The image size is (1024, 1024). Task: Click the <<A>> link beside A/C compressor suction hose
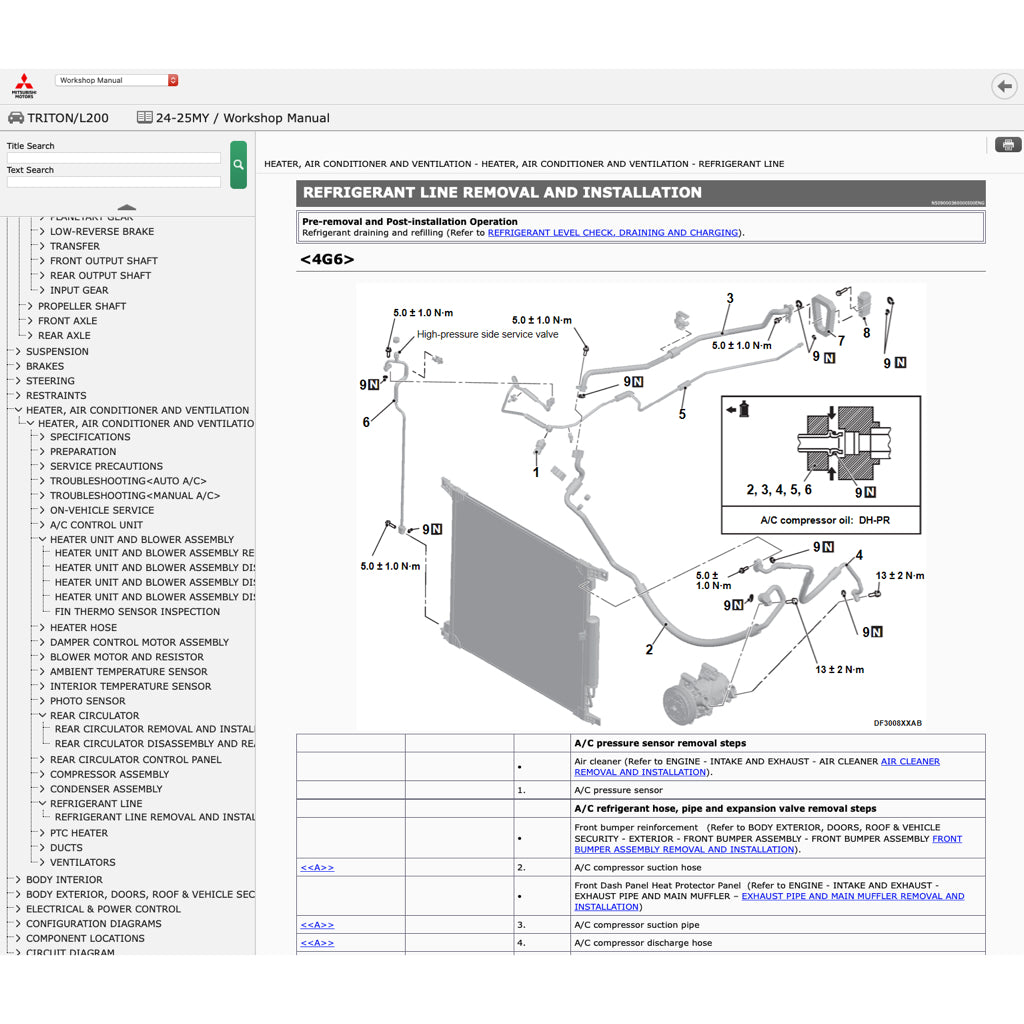click(316, 867)
